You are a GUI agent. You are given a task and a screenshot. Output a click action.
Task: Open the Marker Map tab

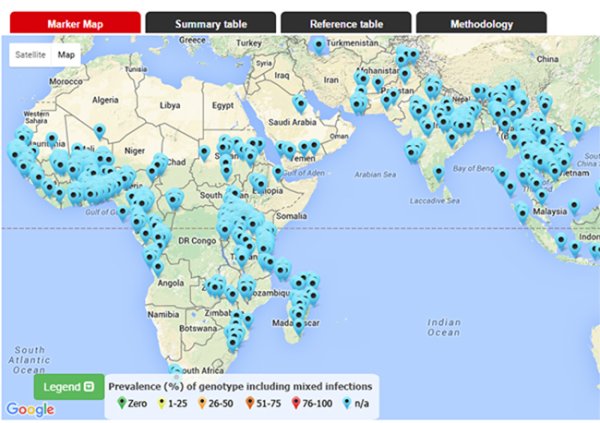point(75,23)
